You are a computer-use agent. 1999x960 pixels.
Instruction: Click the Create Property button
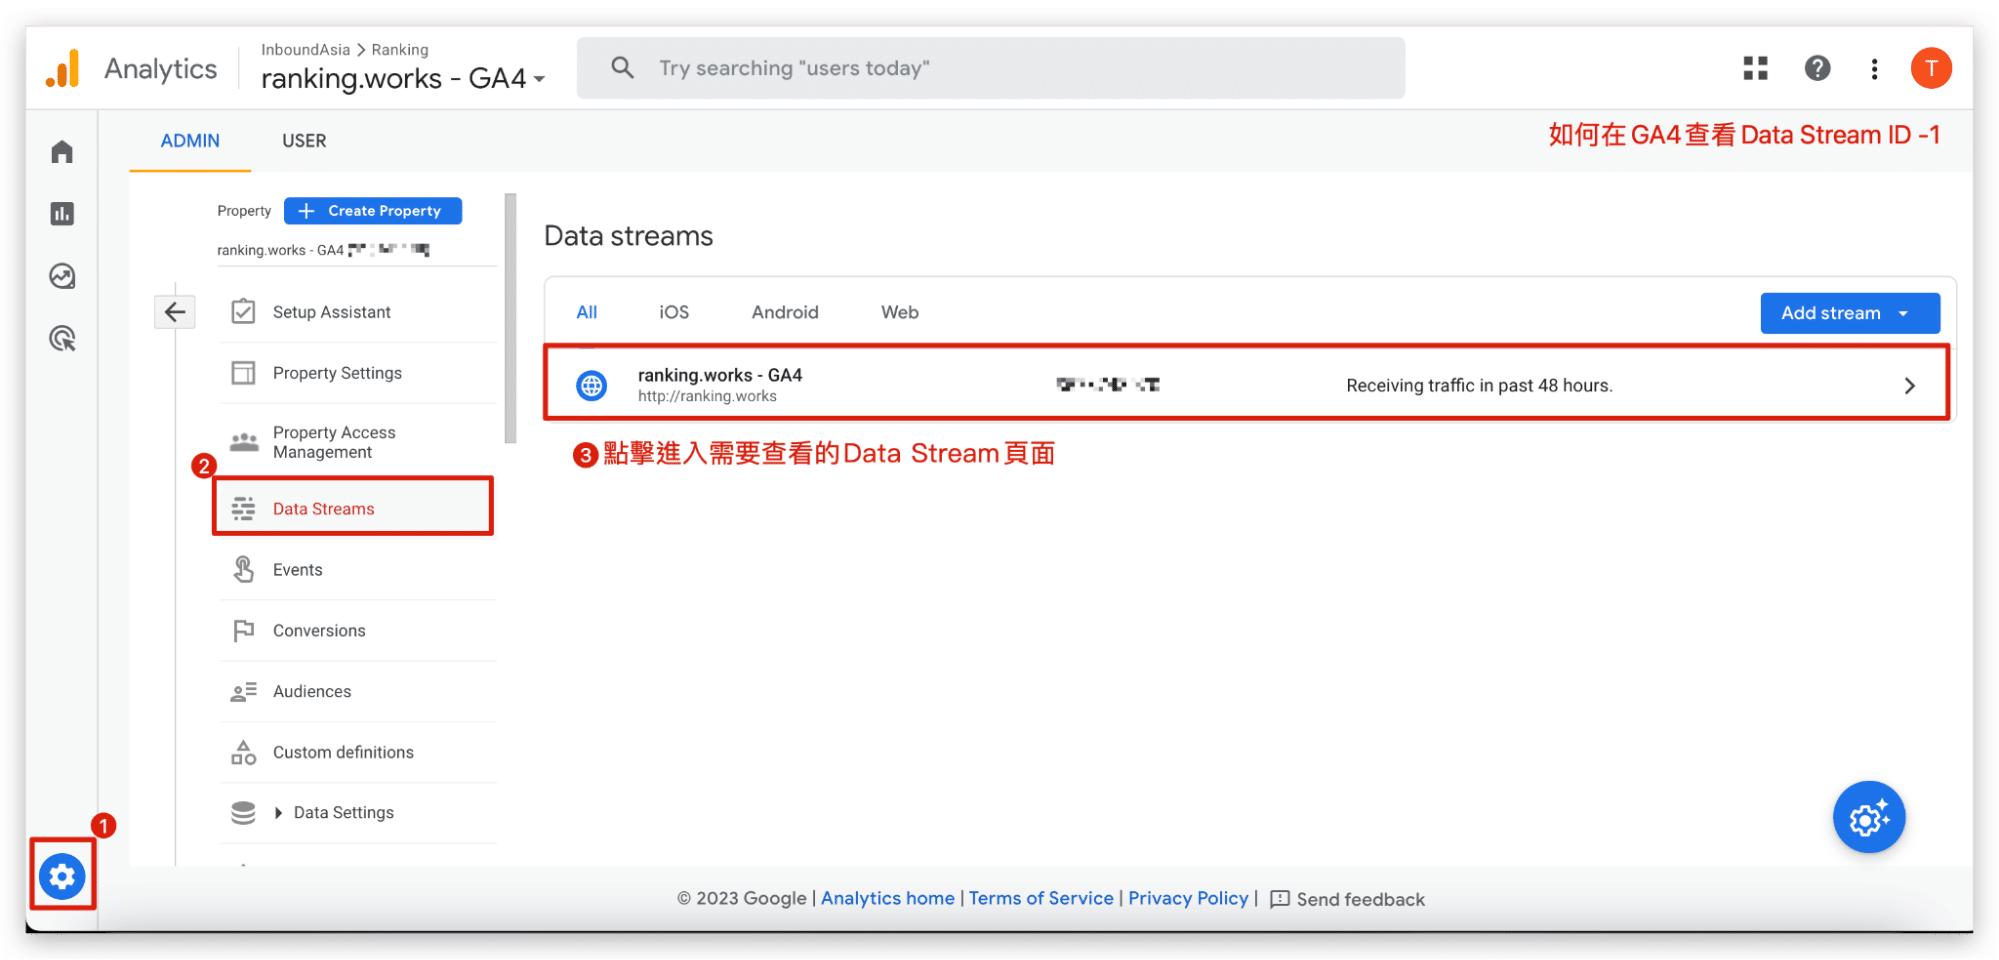(x=372, y=211)
